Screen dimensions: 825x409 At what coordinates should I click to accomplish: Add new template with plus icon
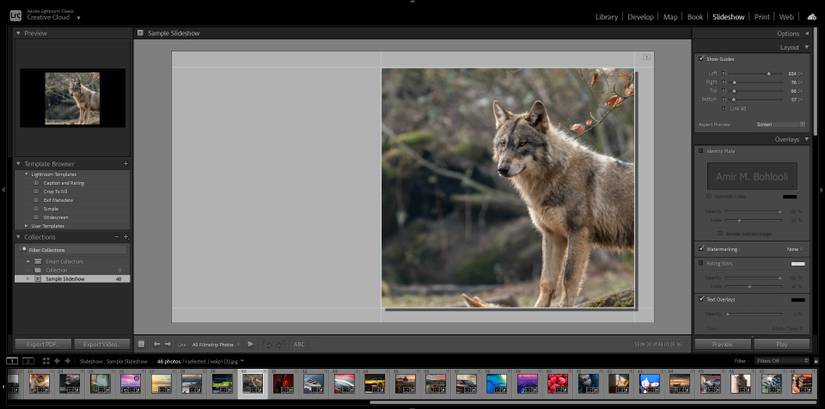click(125, 164)
